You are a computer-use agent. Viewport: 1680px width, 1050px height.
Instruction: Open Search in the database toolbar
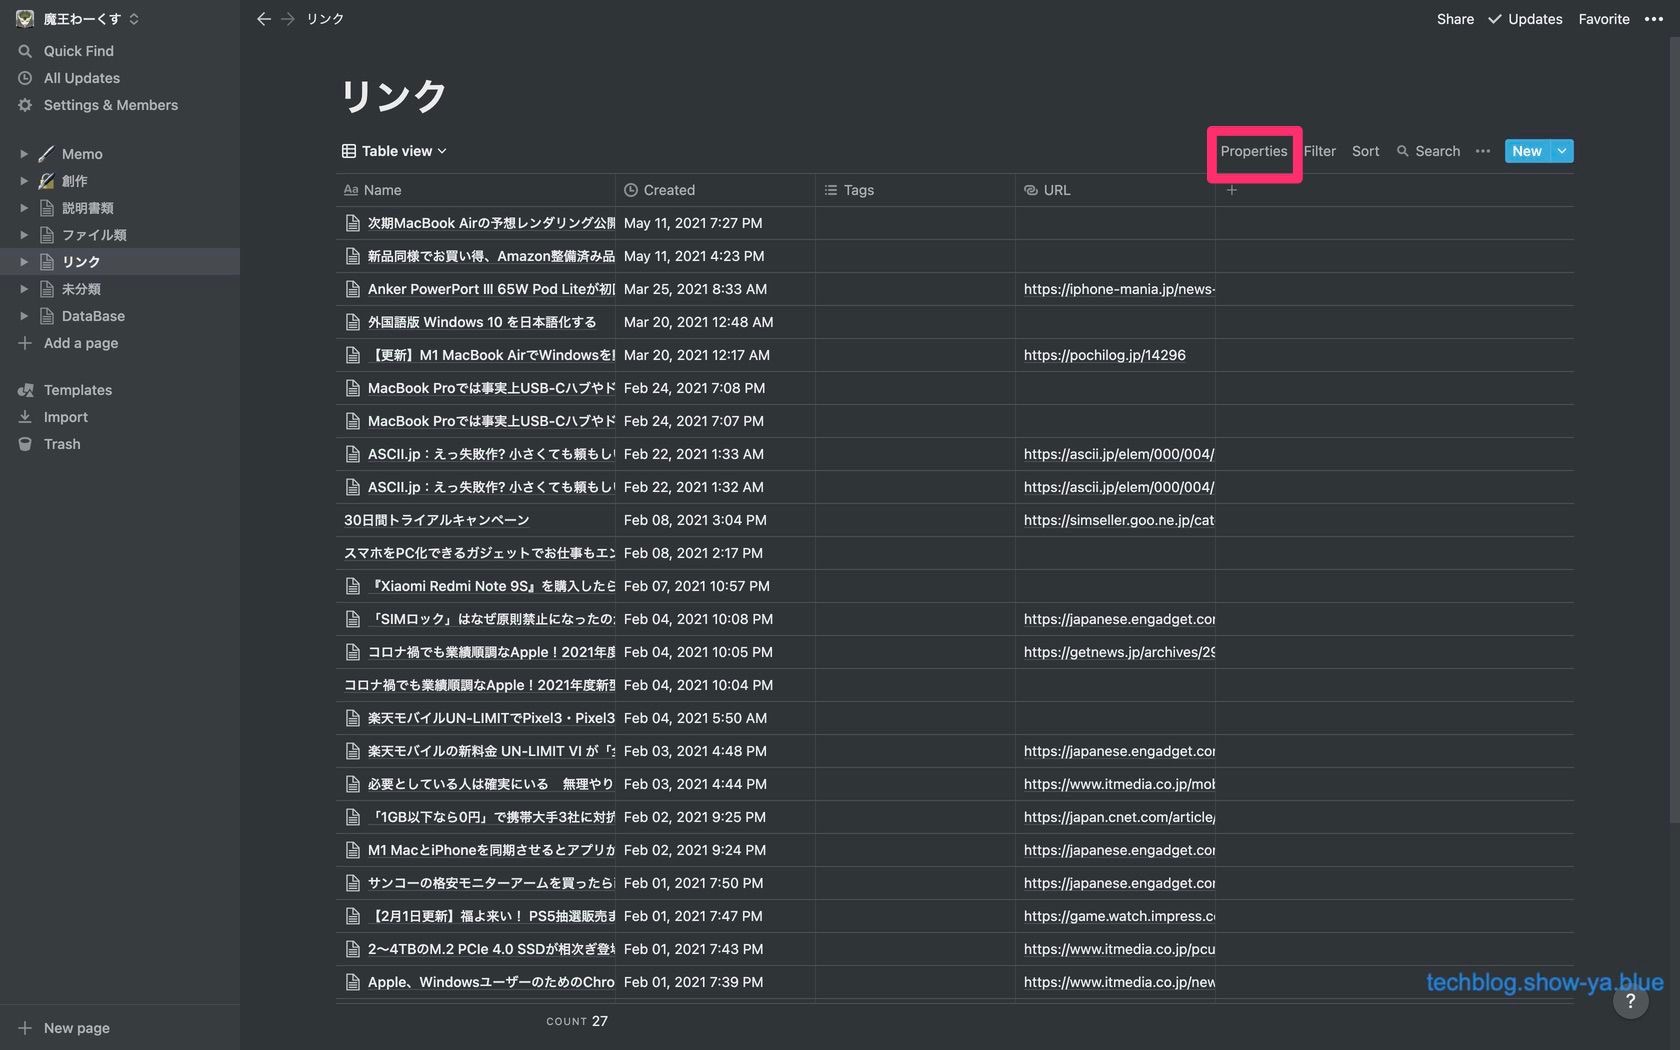[x=1429, y=151]
